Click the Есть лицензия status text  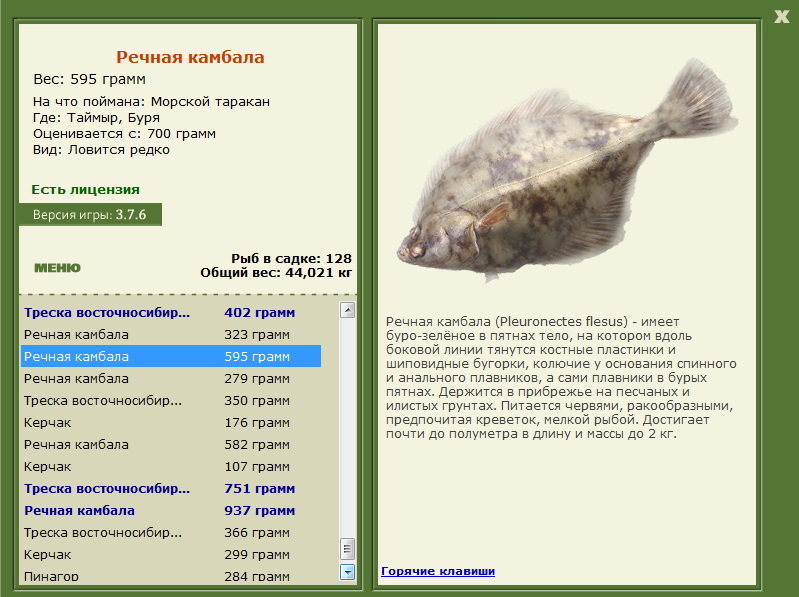pos(86,189)
